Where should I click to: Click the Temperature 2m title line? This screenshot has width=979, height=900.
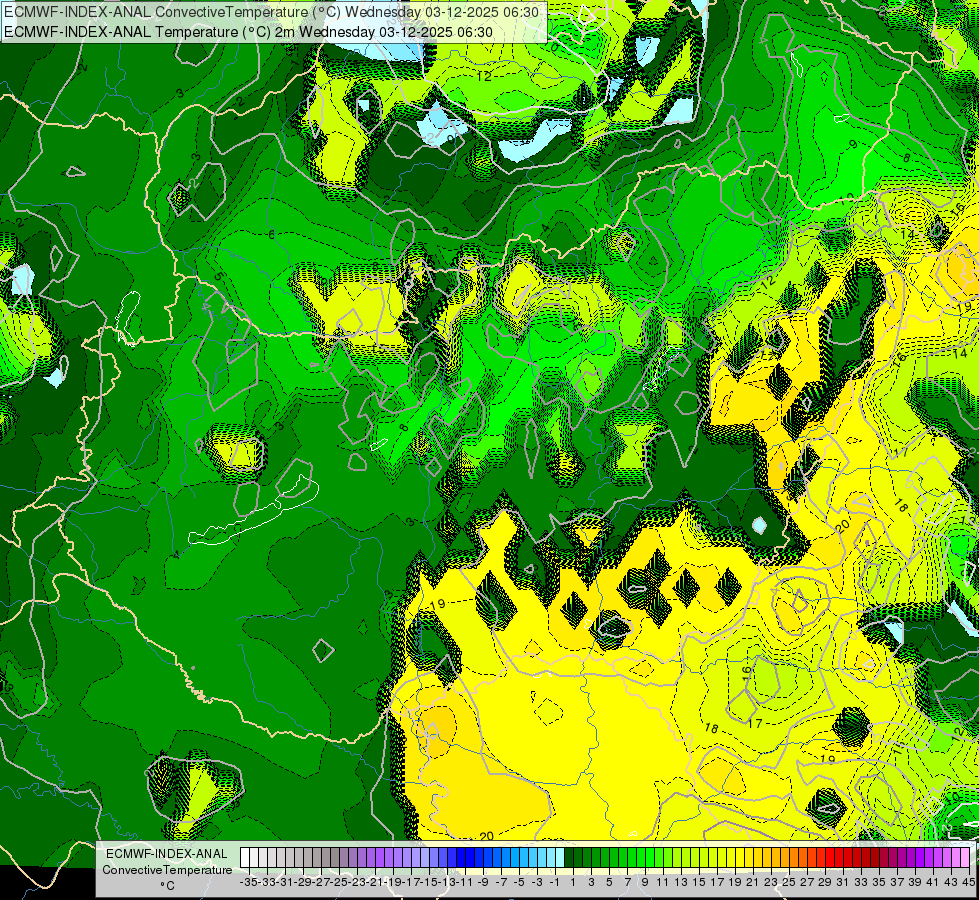pyautogui.click(x=248, y=32)
